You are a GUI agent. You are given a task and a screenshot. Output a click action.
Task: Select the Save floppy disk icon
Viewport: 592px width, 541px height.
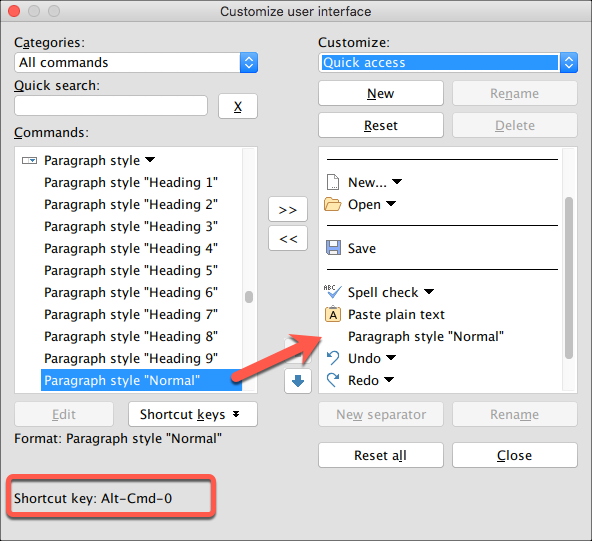[x=333, y=248]
